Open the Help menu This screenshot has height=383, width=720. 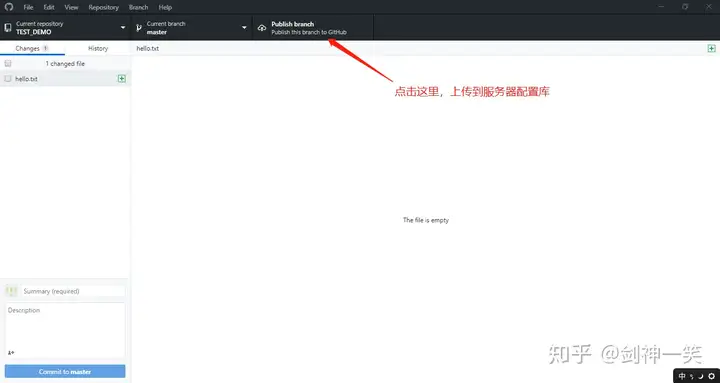click(165, 7)
